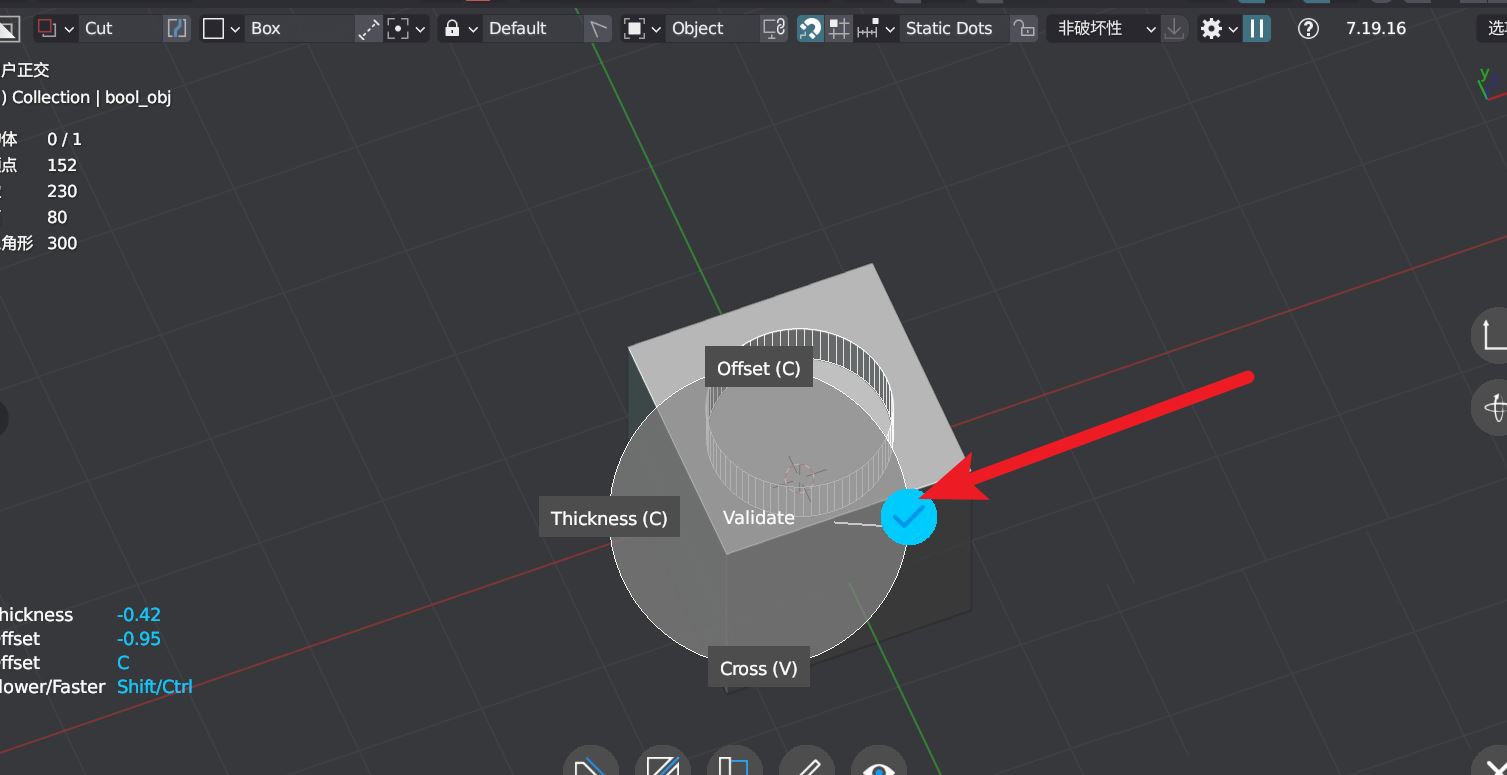Click the Thickness value -0.42
The height and width of the screenshot is (775, 1507).
(139, 615)
